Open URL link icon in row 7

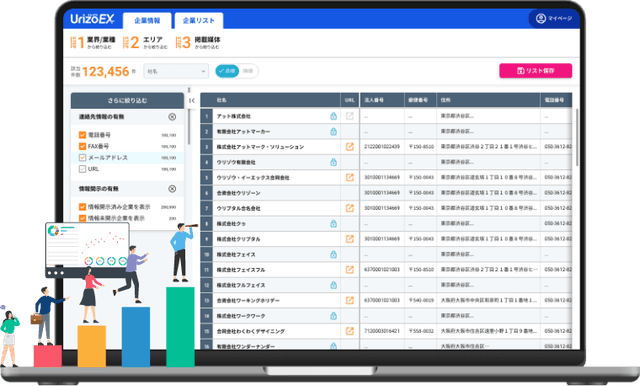click(350, 208)
